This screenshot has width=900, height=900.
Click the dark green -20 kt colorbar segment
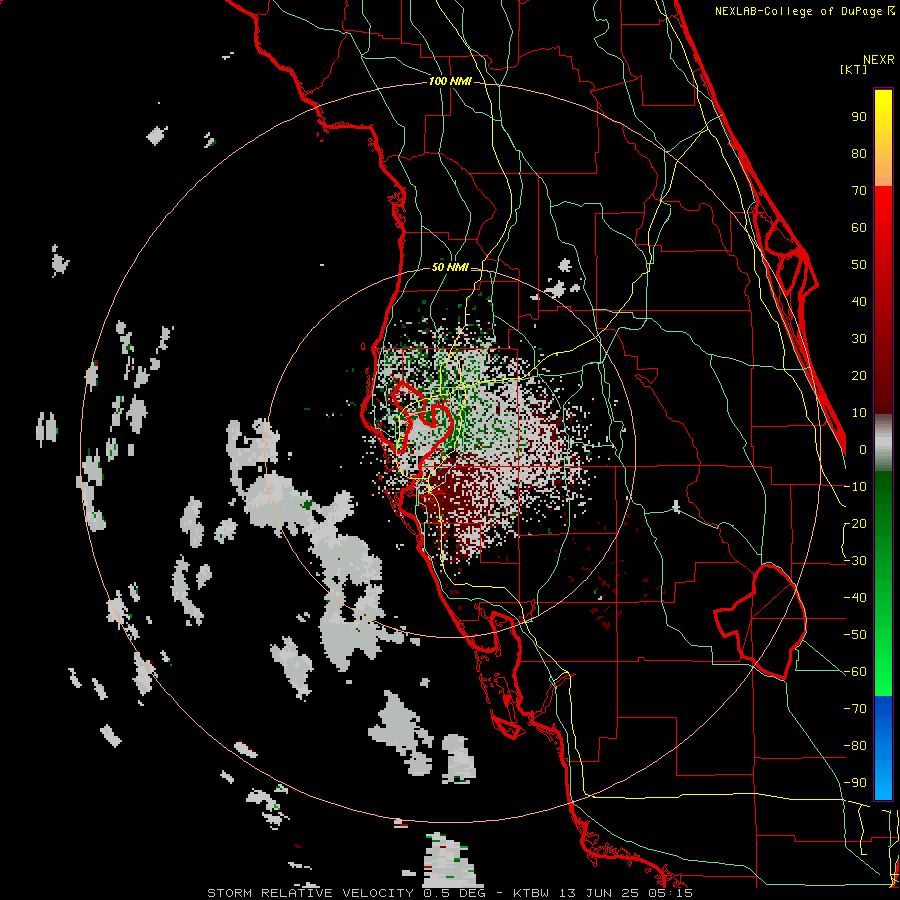[x=883, y=523]
